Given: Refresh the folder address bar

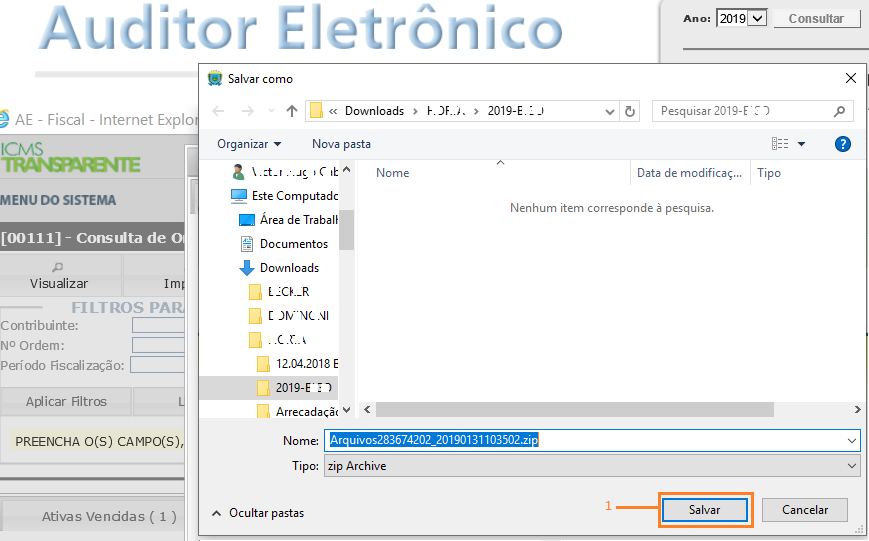Looking at the screenshot, I should [629, 111].
